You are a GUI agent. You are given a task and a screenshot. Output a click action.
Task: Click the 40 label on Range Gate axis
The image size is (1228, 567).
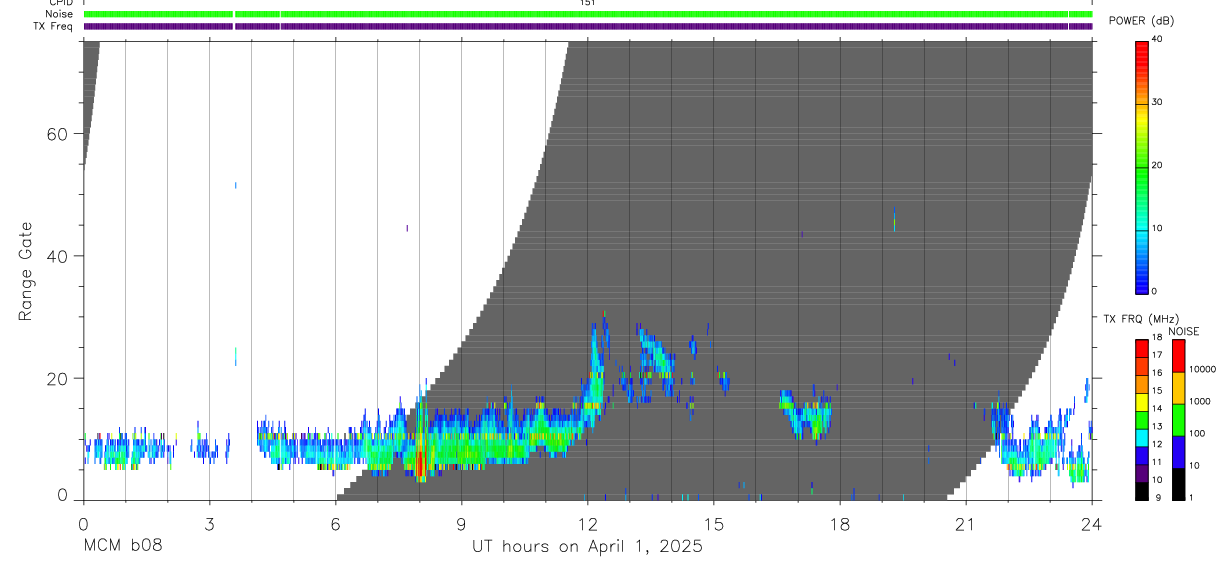55,256
